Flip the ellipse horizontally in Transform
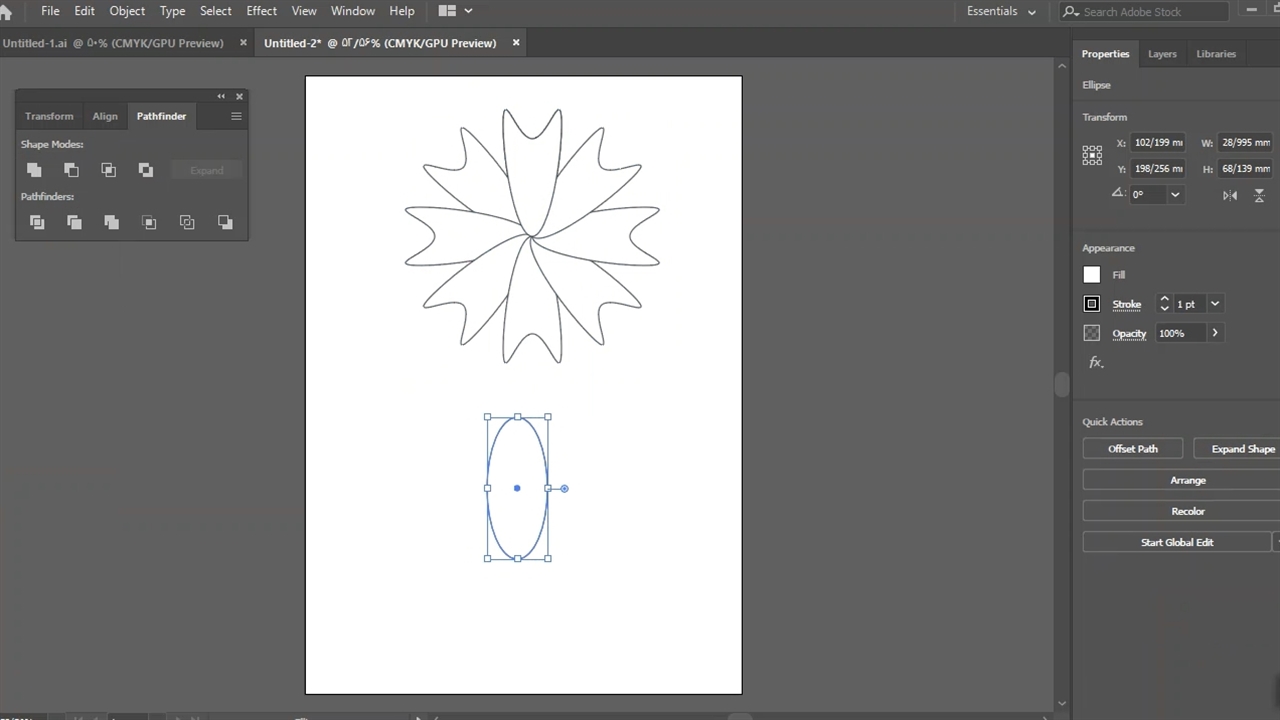This screenshot has width=1280, height=720. click(1230, 195)
